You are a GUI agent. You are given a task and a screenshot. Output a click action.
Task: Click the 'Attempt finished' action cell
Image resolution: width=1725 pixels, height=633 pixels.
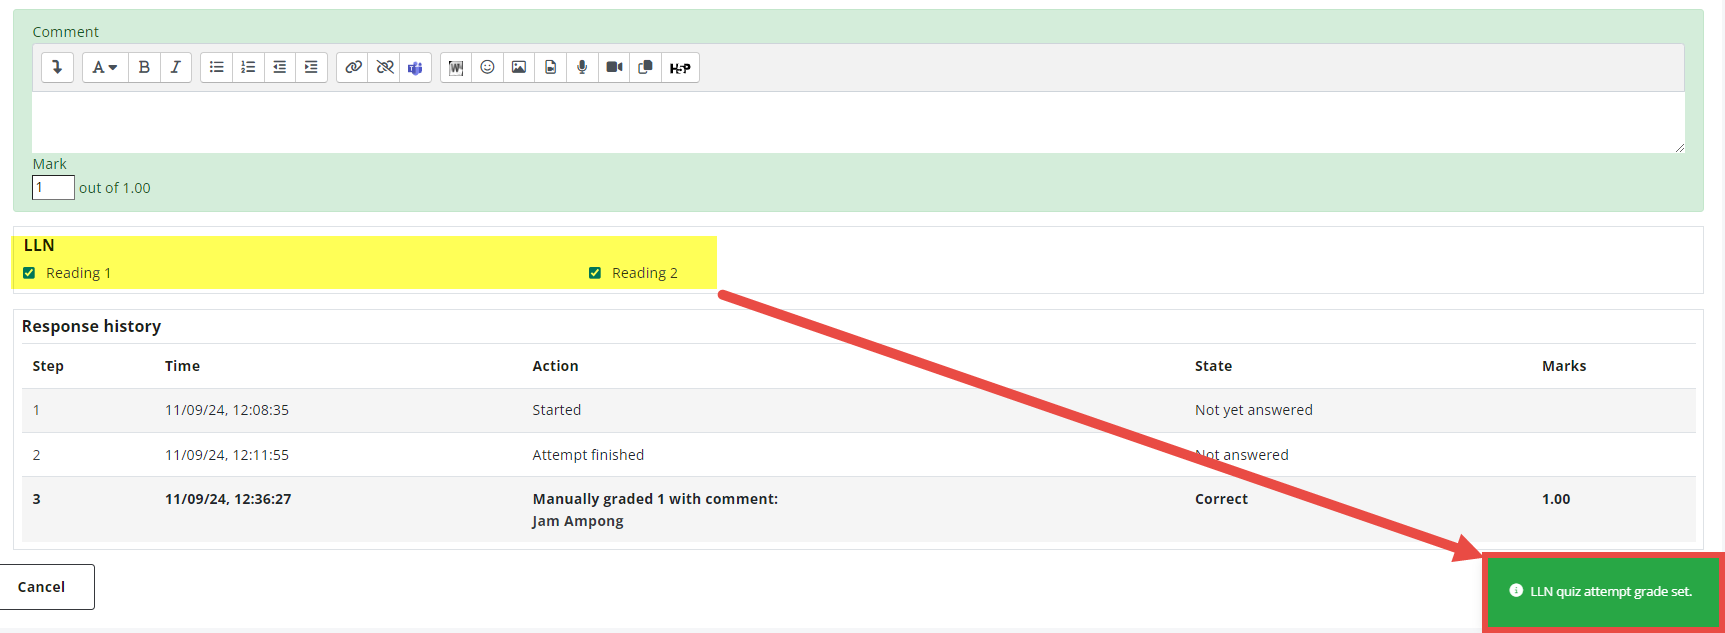point(588,455)
